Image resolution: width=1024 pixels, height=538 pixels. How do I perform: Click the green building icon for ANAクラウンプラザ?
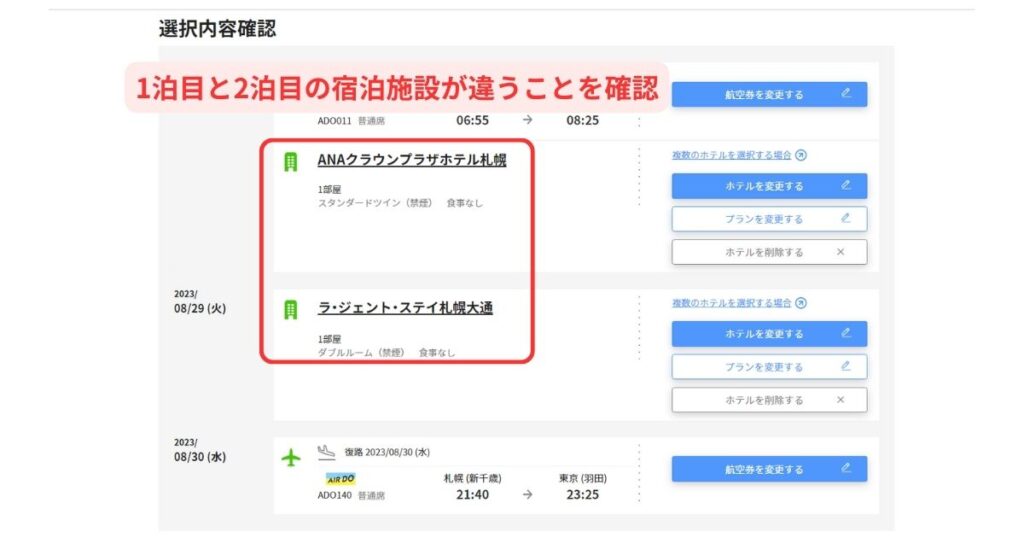(x=291, y=161)
